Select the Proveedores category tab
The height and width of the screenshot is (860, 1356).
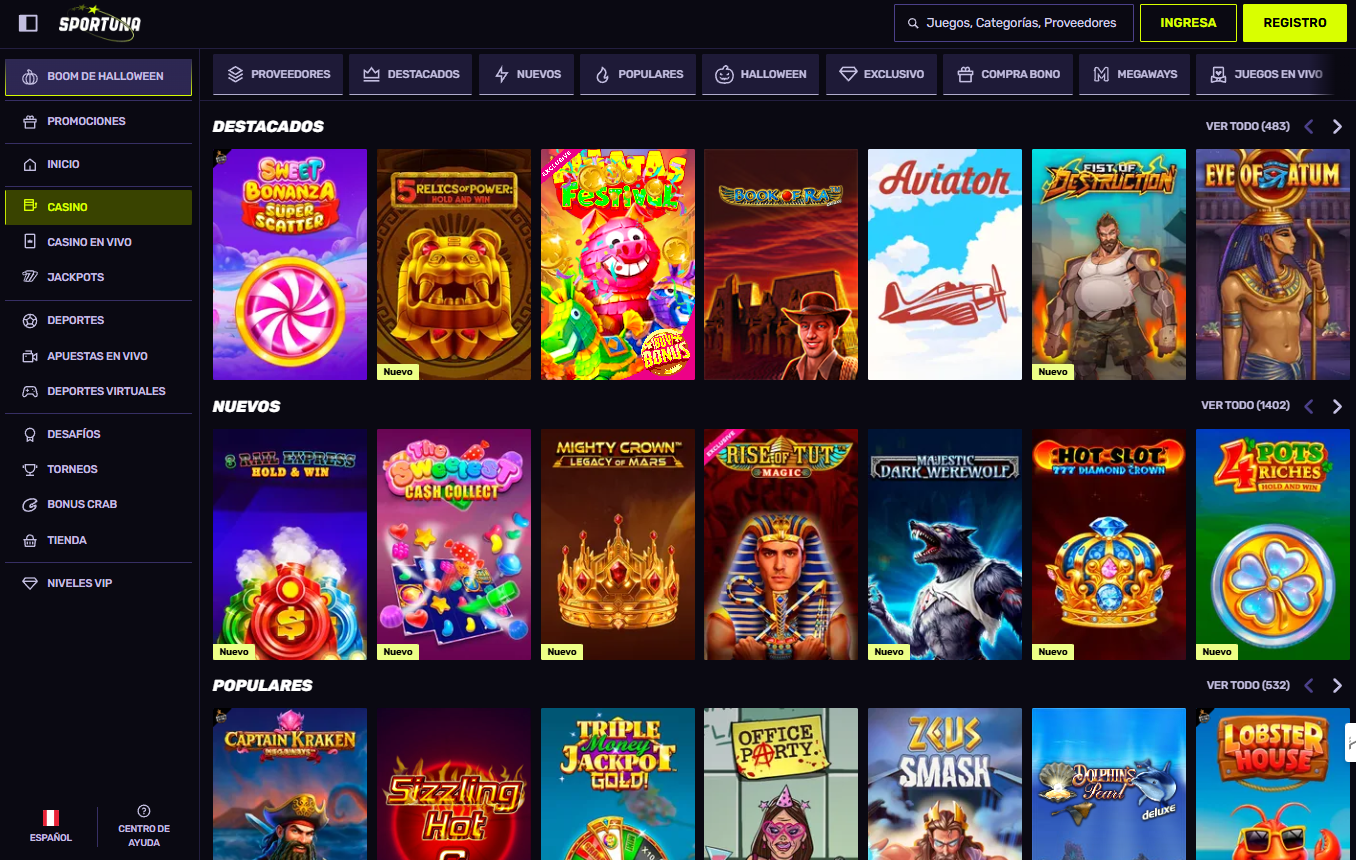pyautogui.click(x=279, y=74)
